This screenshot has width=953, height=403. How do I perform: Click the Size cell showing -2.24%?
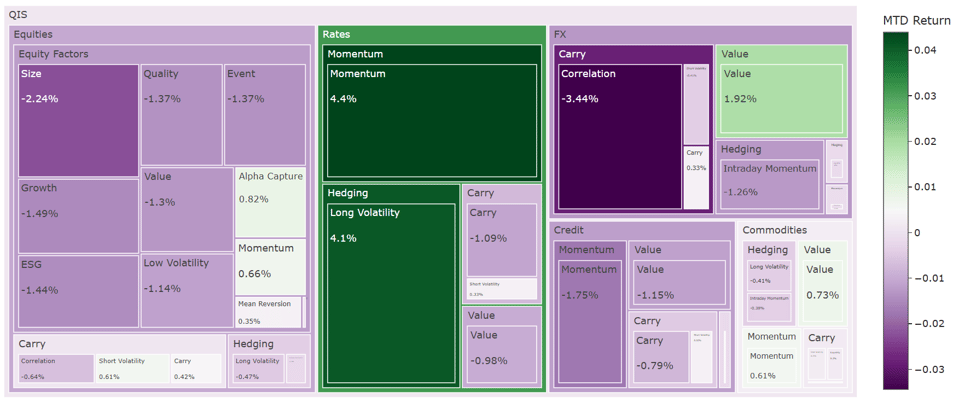78,120
